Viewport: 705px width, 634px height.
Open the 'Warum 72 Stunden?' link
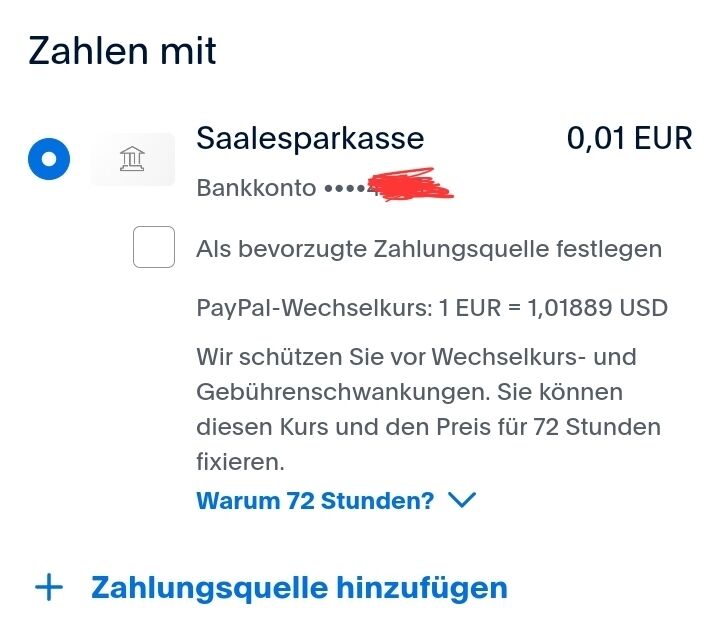click(x=315, y=500)
